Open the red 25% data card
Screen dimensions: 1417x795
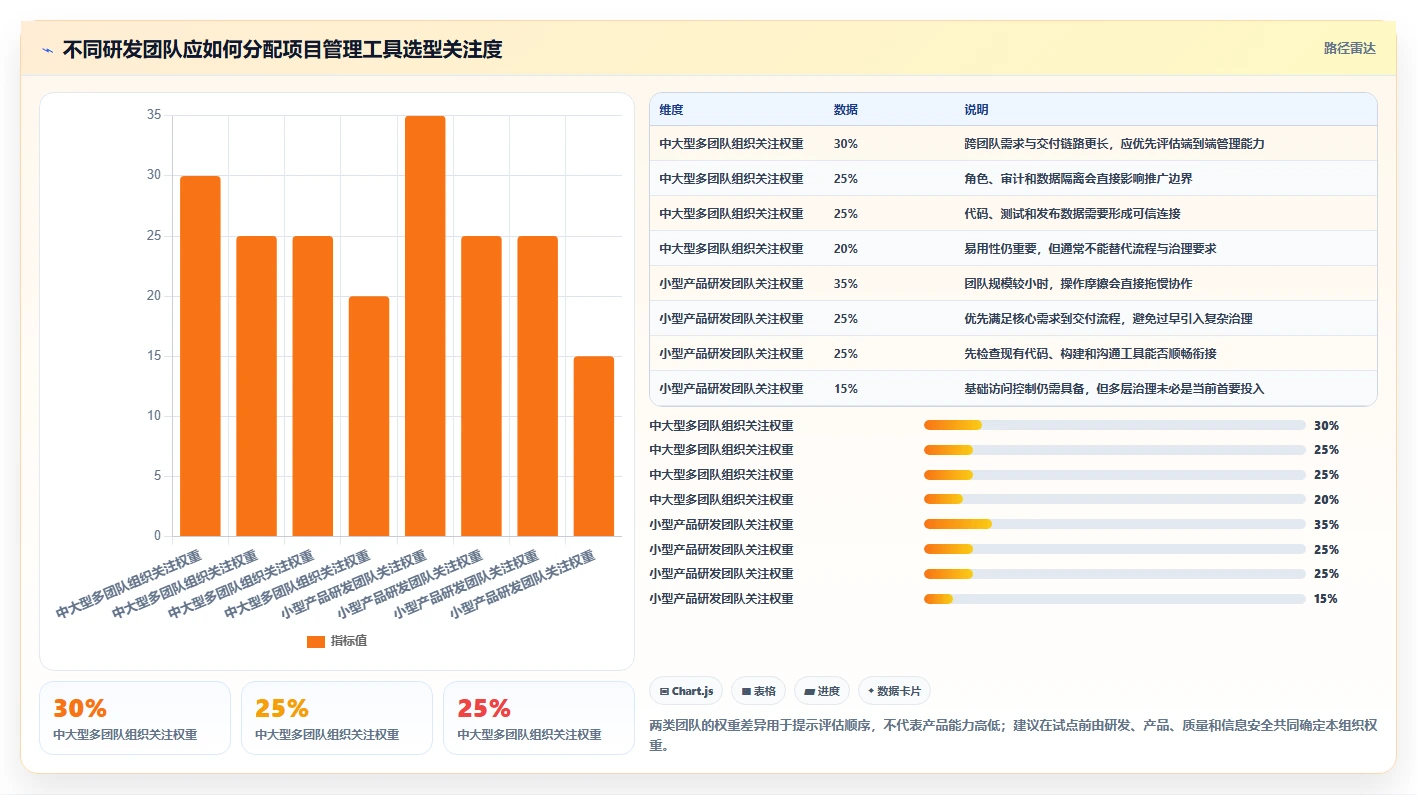(x=538, y=718)
